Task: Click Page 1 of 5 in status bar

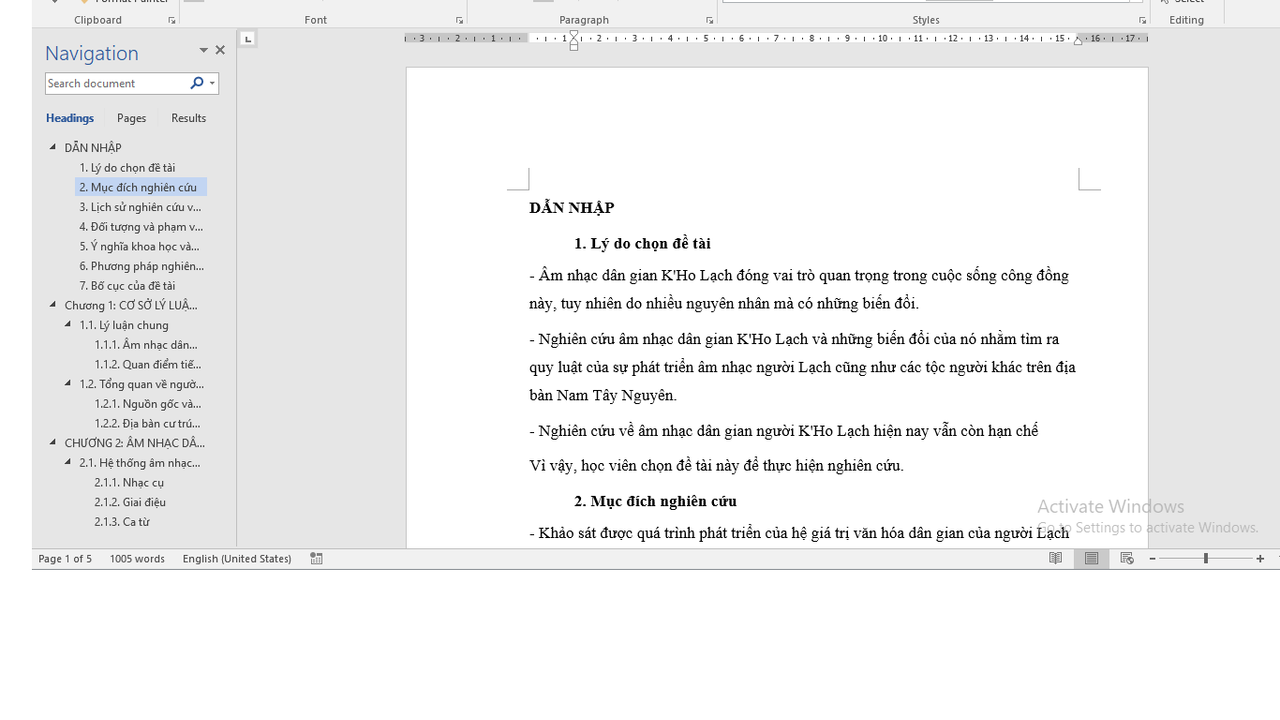Action: pyautogui.click(x=65, y=559)
